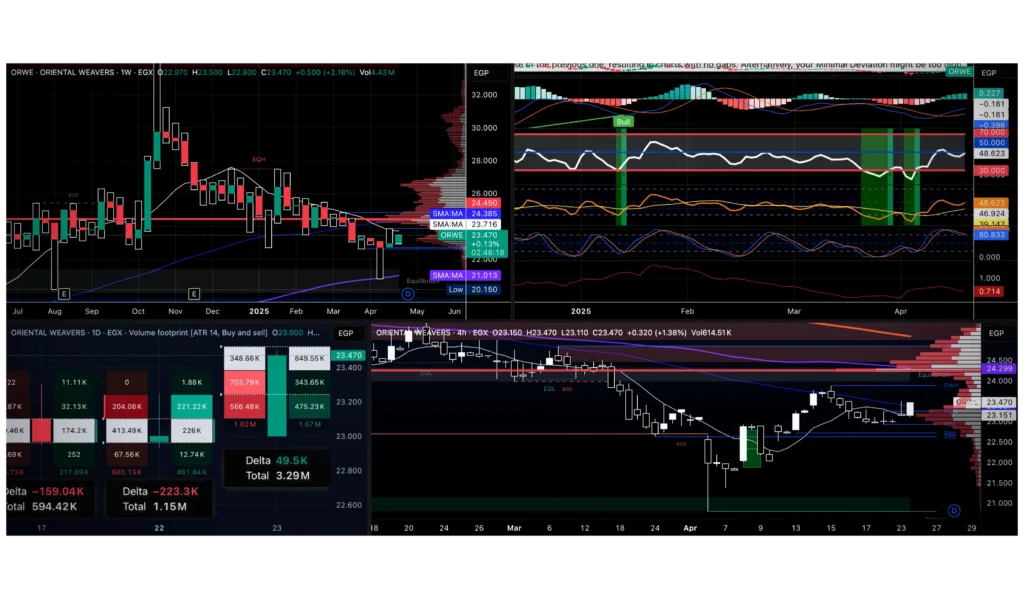This screenshot has height=599, width=1024.
Task: Click the Delta -159.04K summary box
Action: 50,499
